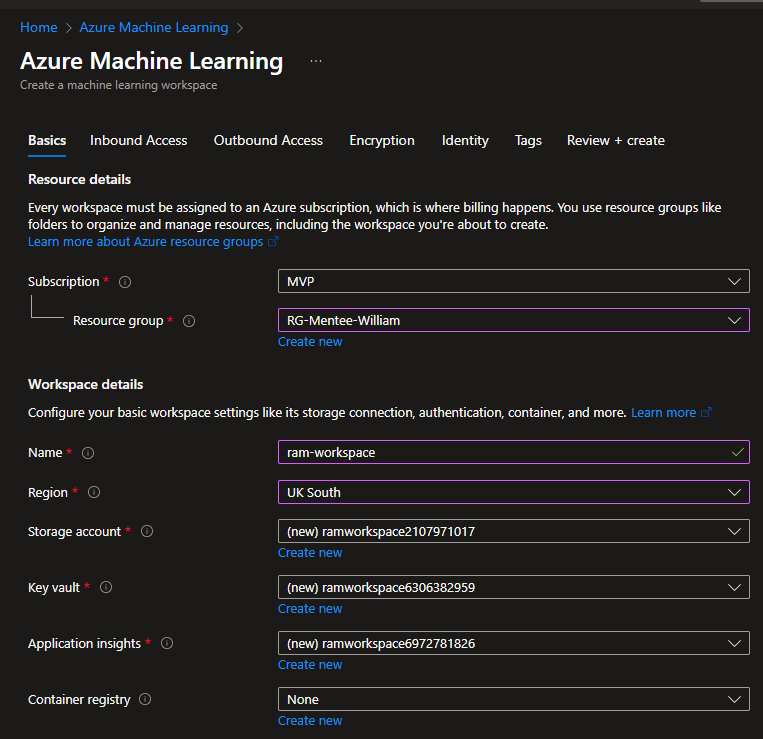Viewport: 763px width, 739px height.
Task: Click info icon beside Container registry
Action: coord(145,700)
